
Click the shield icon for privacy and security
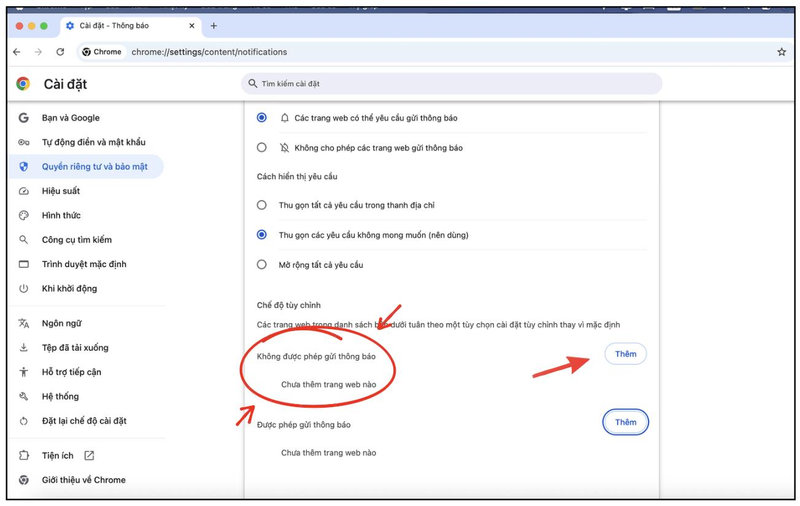(x=23, y=166)
